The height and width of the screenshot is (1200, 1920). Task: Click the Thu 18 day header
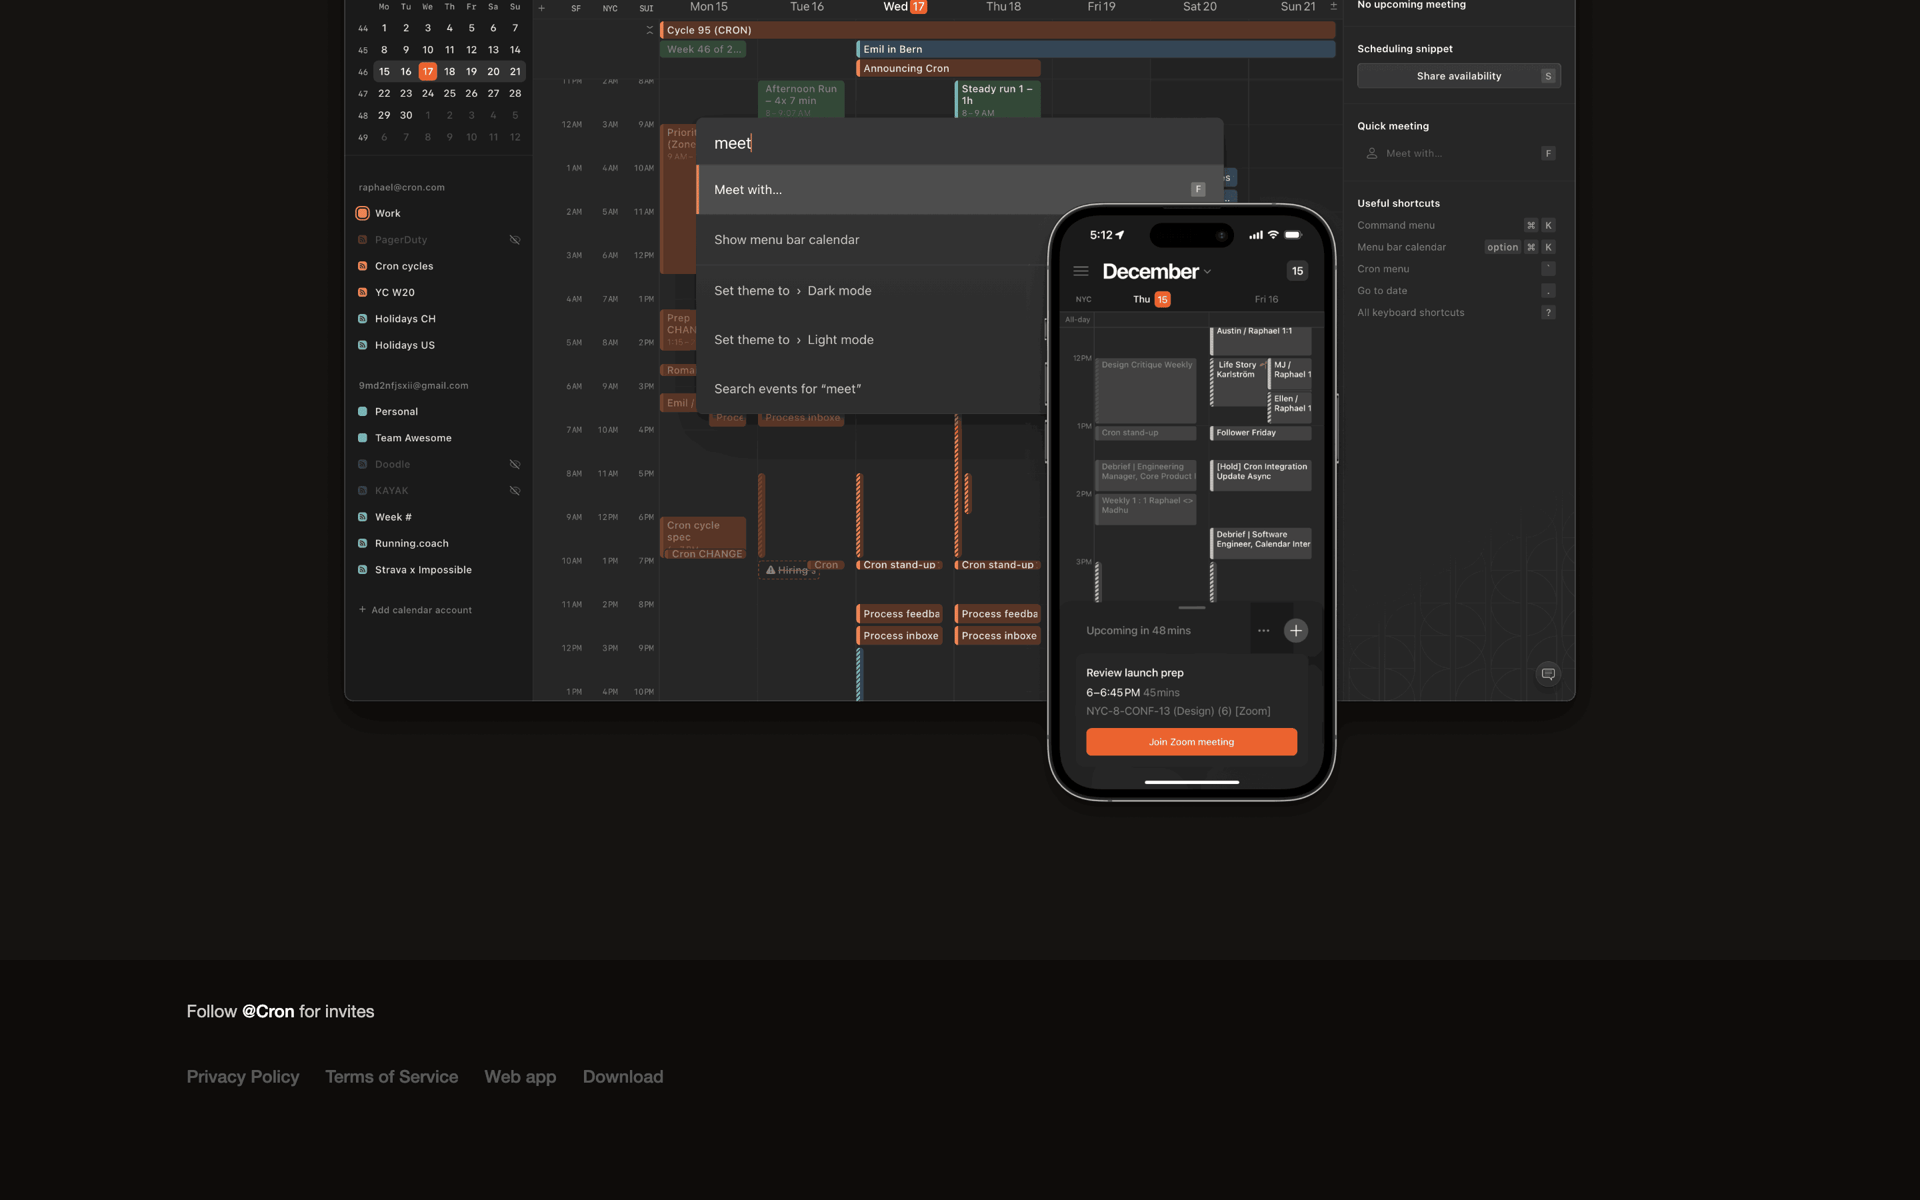pos(1003,7)
